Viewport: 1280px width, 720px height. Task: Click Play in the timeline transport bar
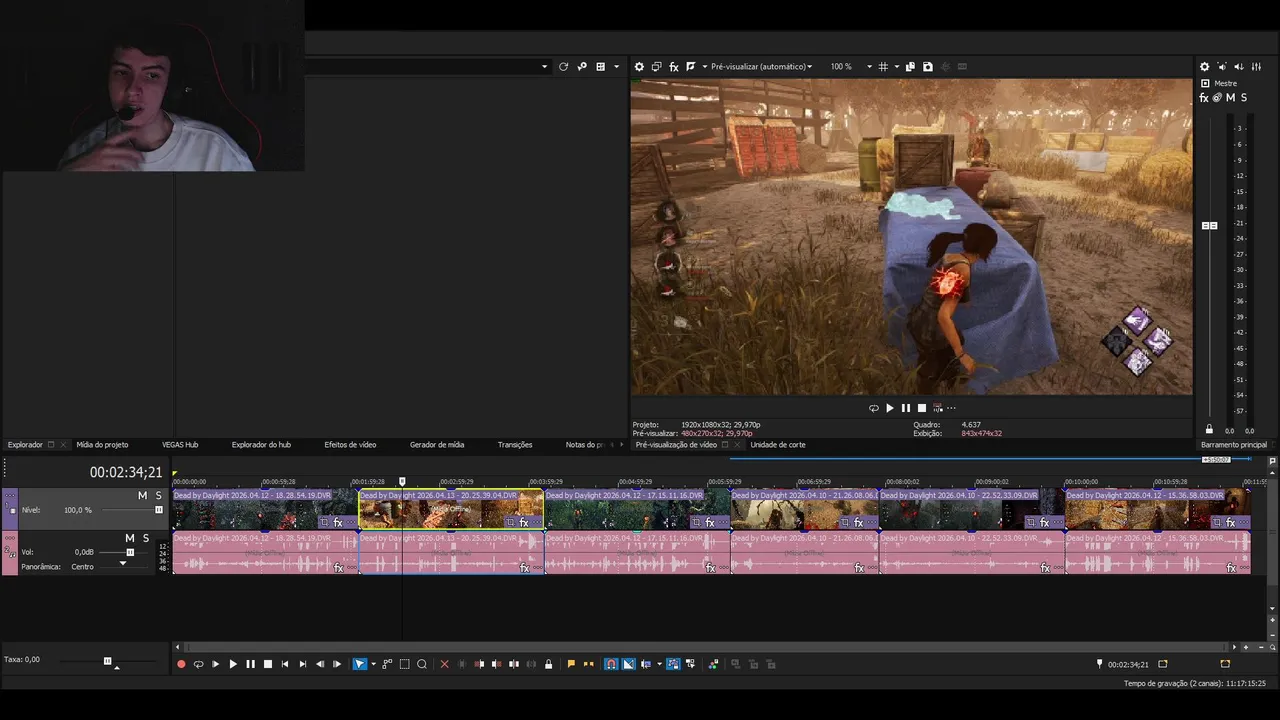click(233, 664)
